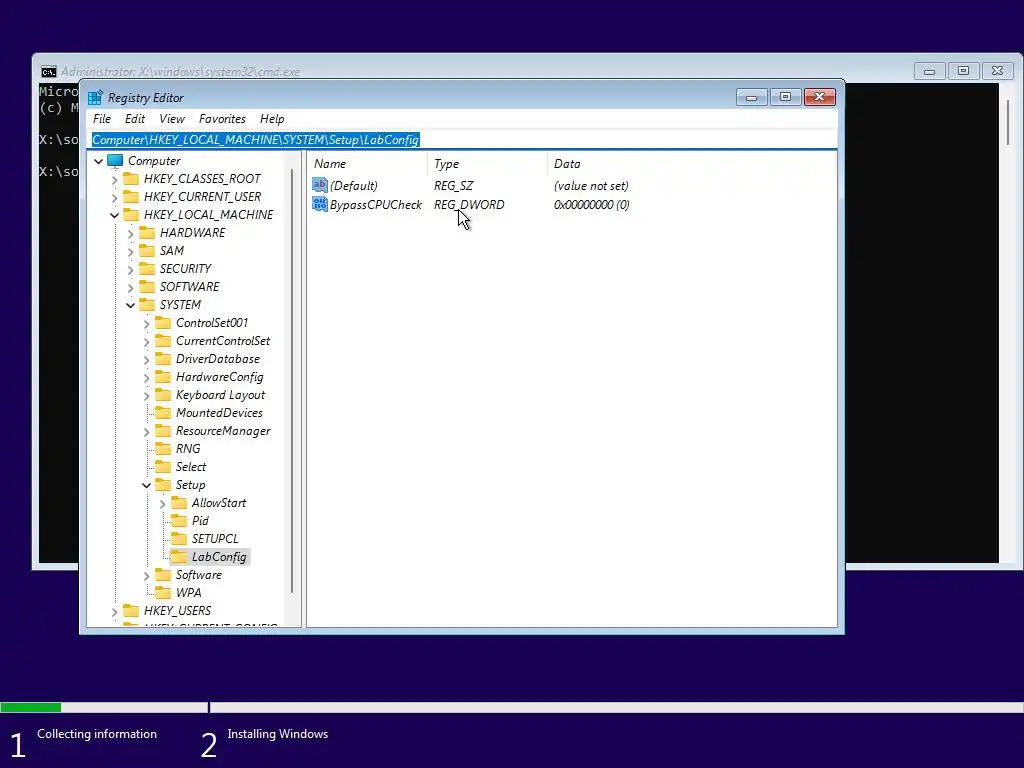Maximize the Registry Editor window
Screen dimensions: 1024x768
point(786,97)
